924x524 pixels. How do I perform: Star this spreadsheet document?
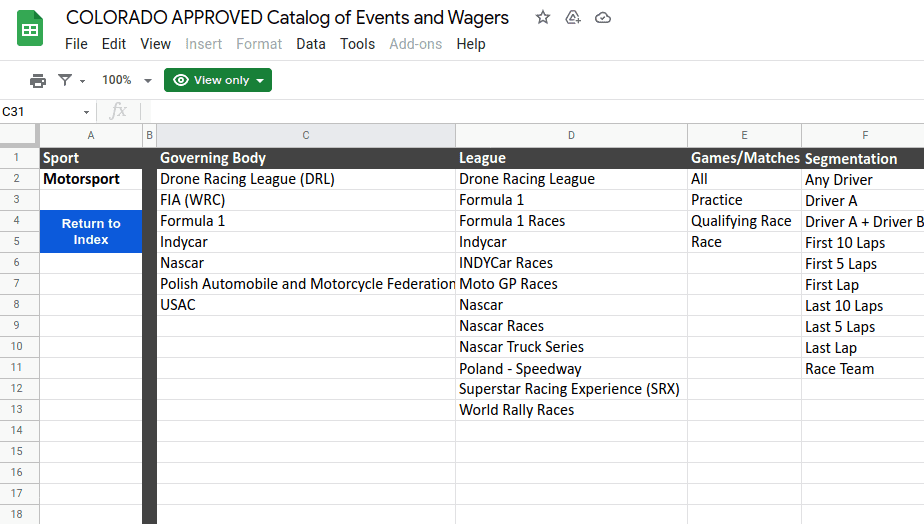pyautogui.click(x=543, y=18)
